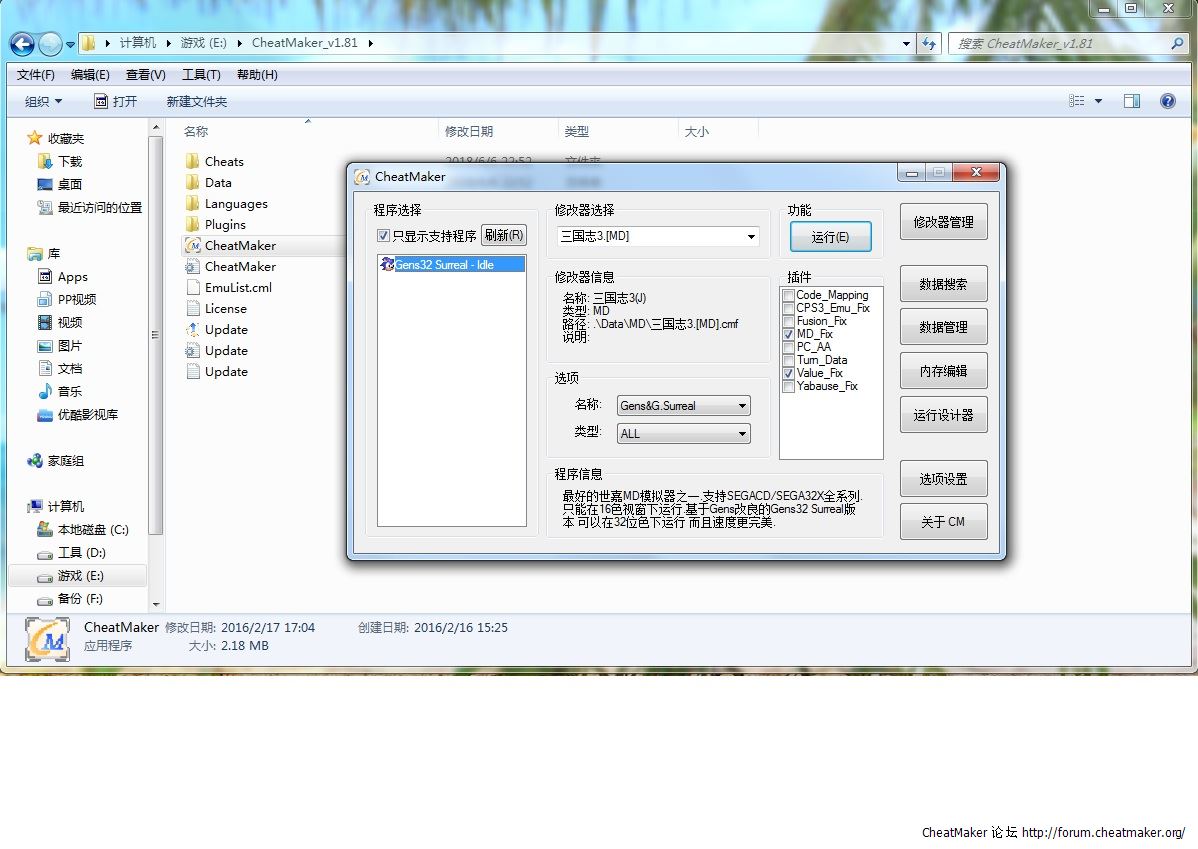The width and height of the screenshot is (1198, 849).
Task: Select the 本地磁盘 (C:) drive
Action: point(92,529)
